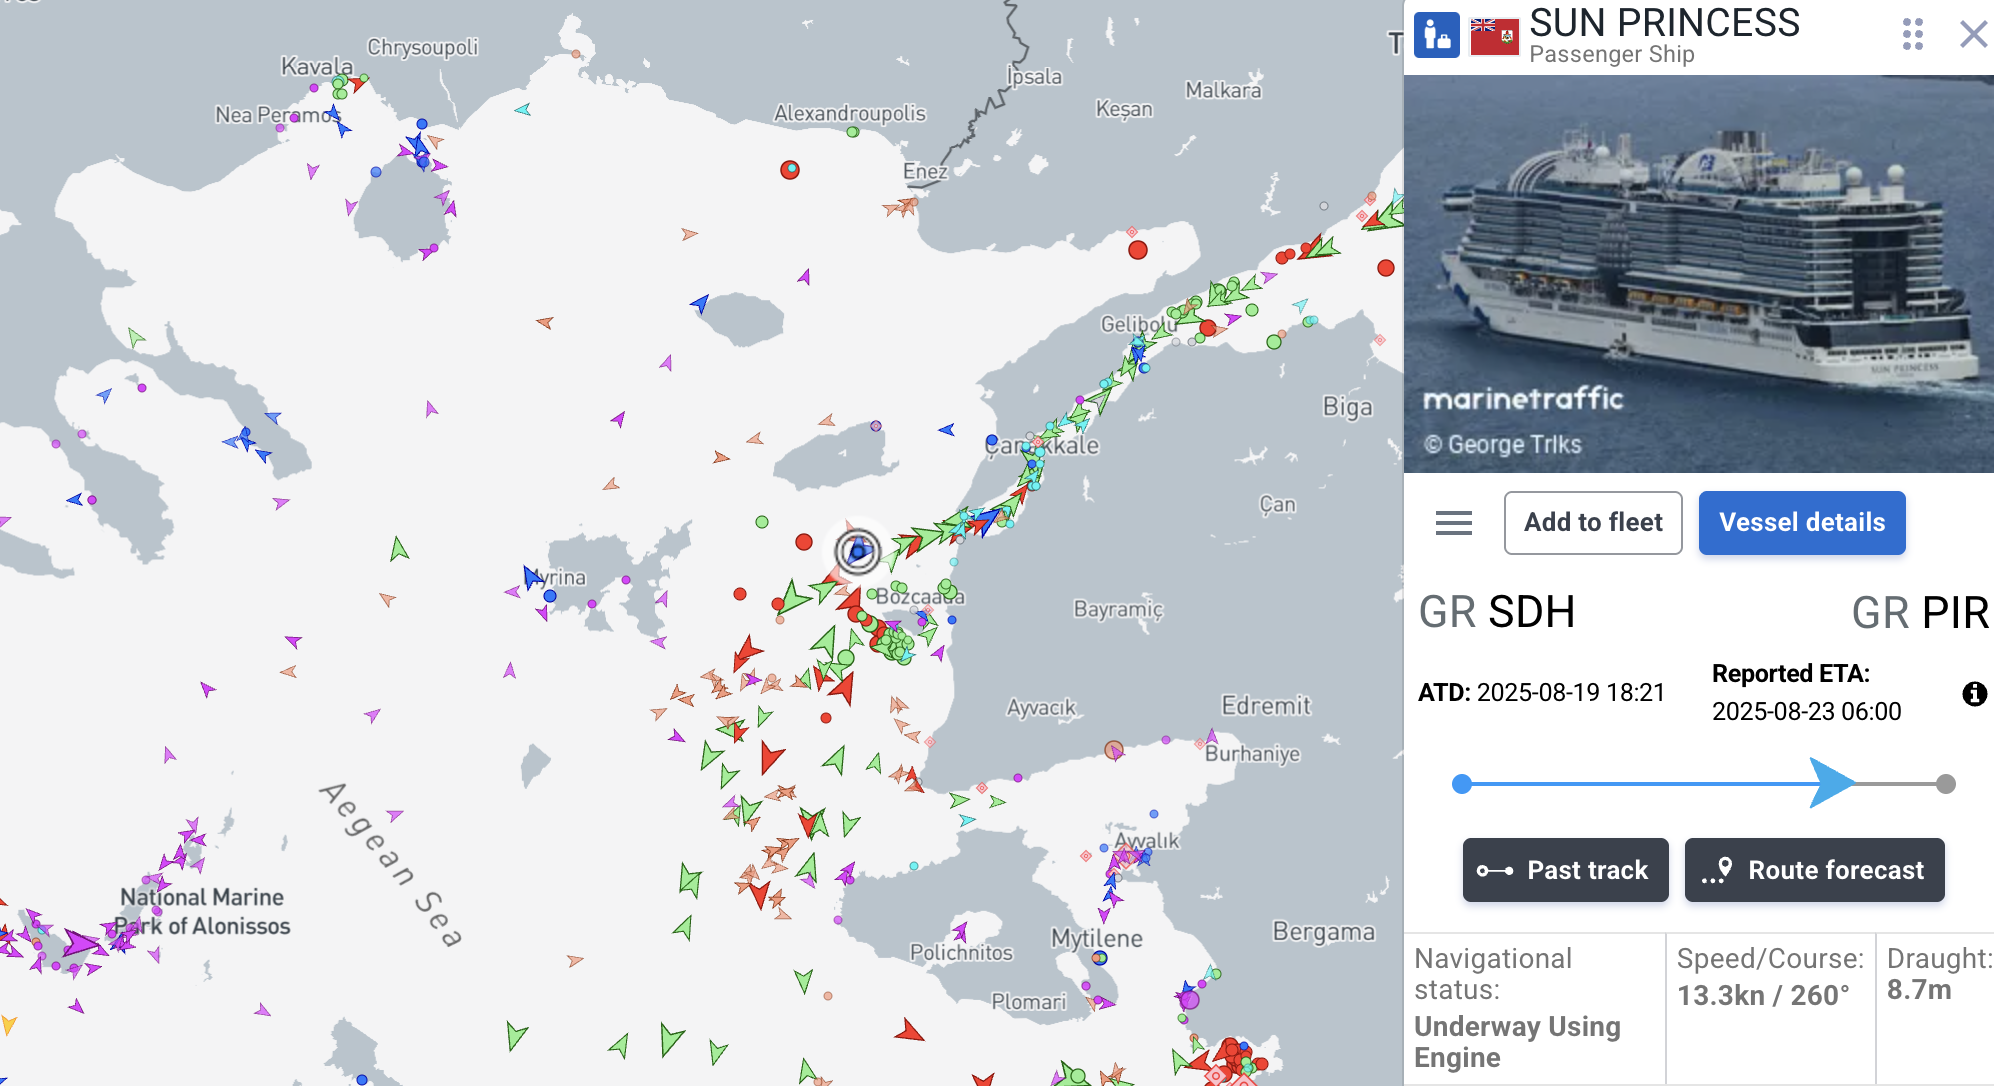Viewport: 1994px width, 1086px height.
Task: Click Add to fleet button
Action: pyautogui.click(x=1593, y=523)
